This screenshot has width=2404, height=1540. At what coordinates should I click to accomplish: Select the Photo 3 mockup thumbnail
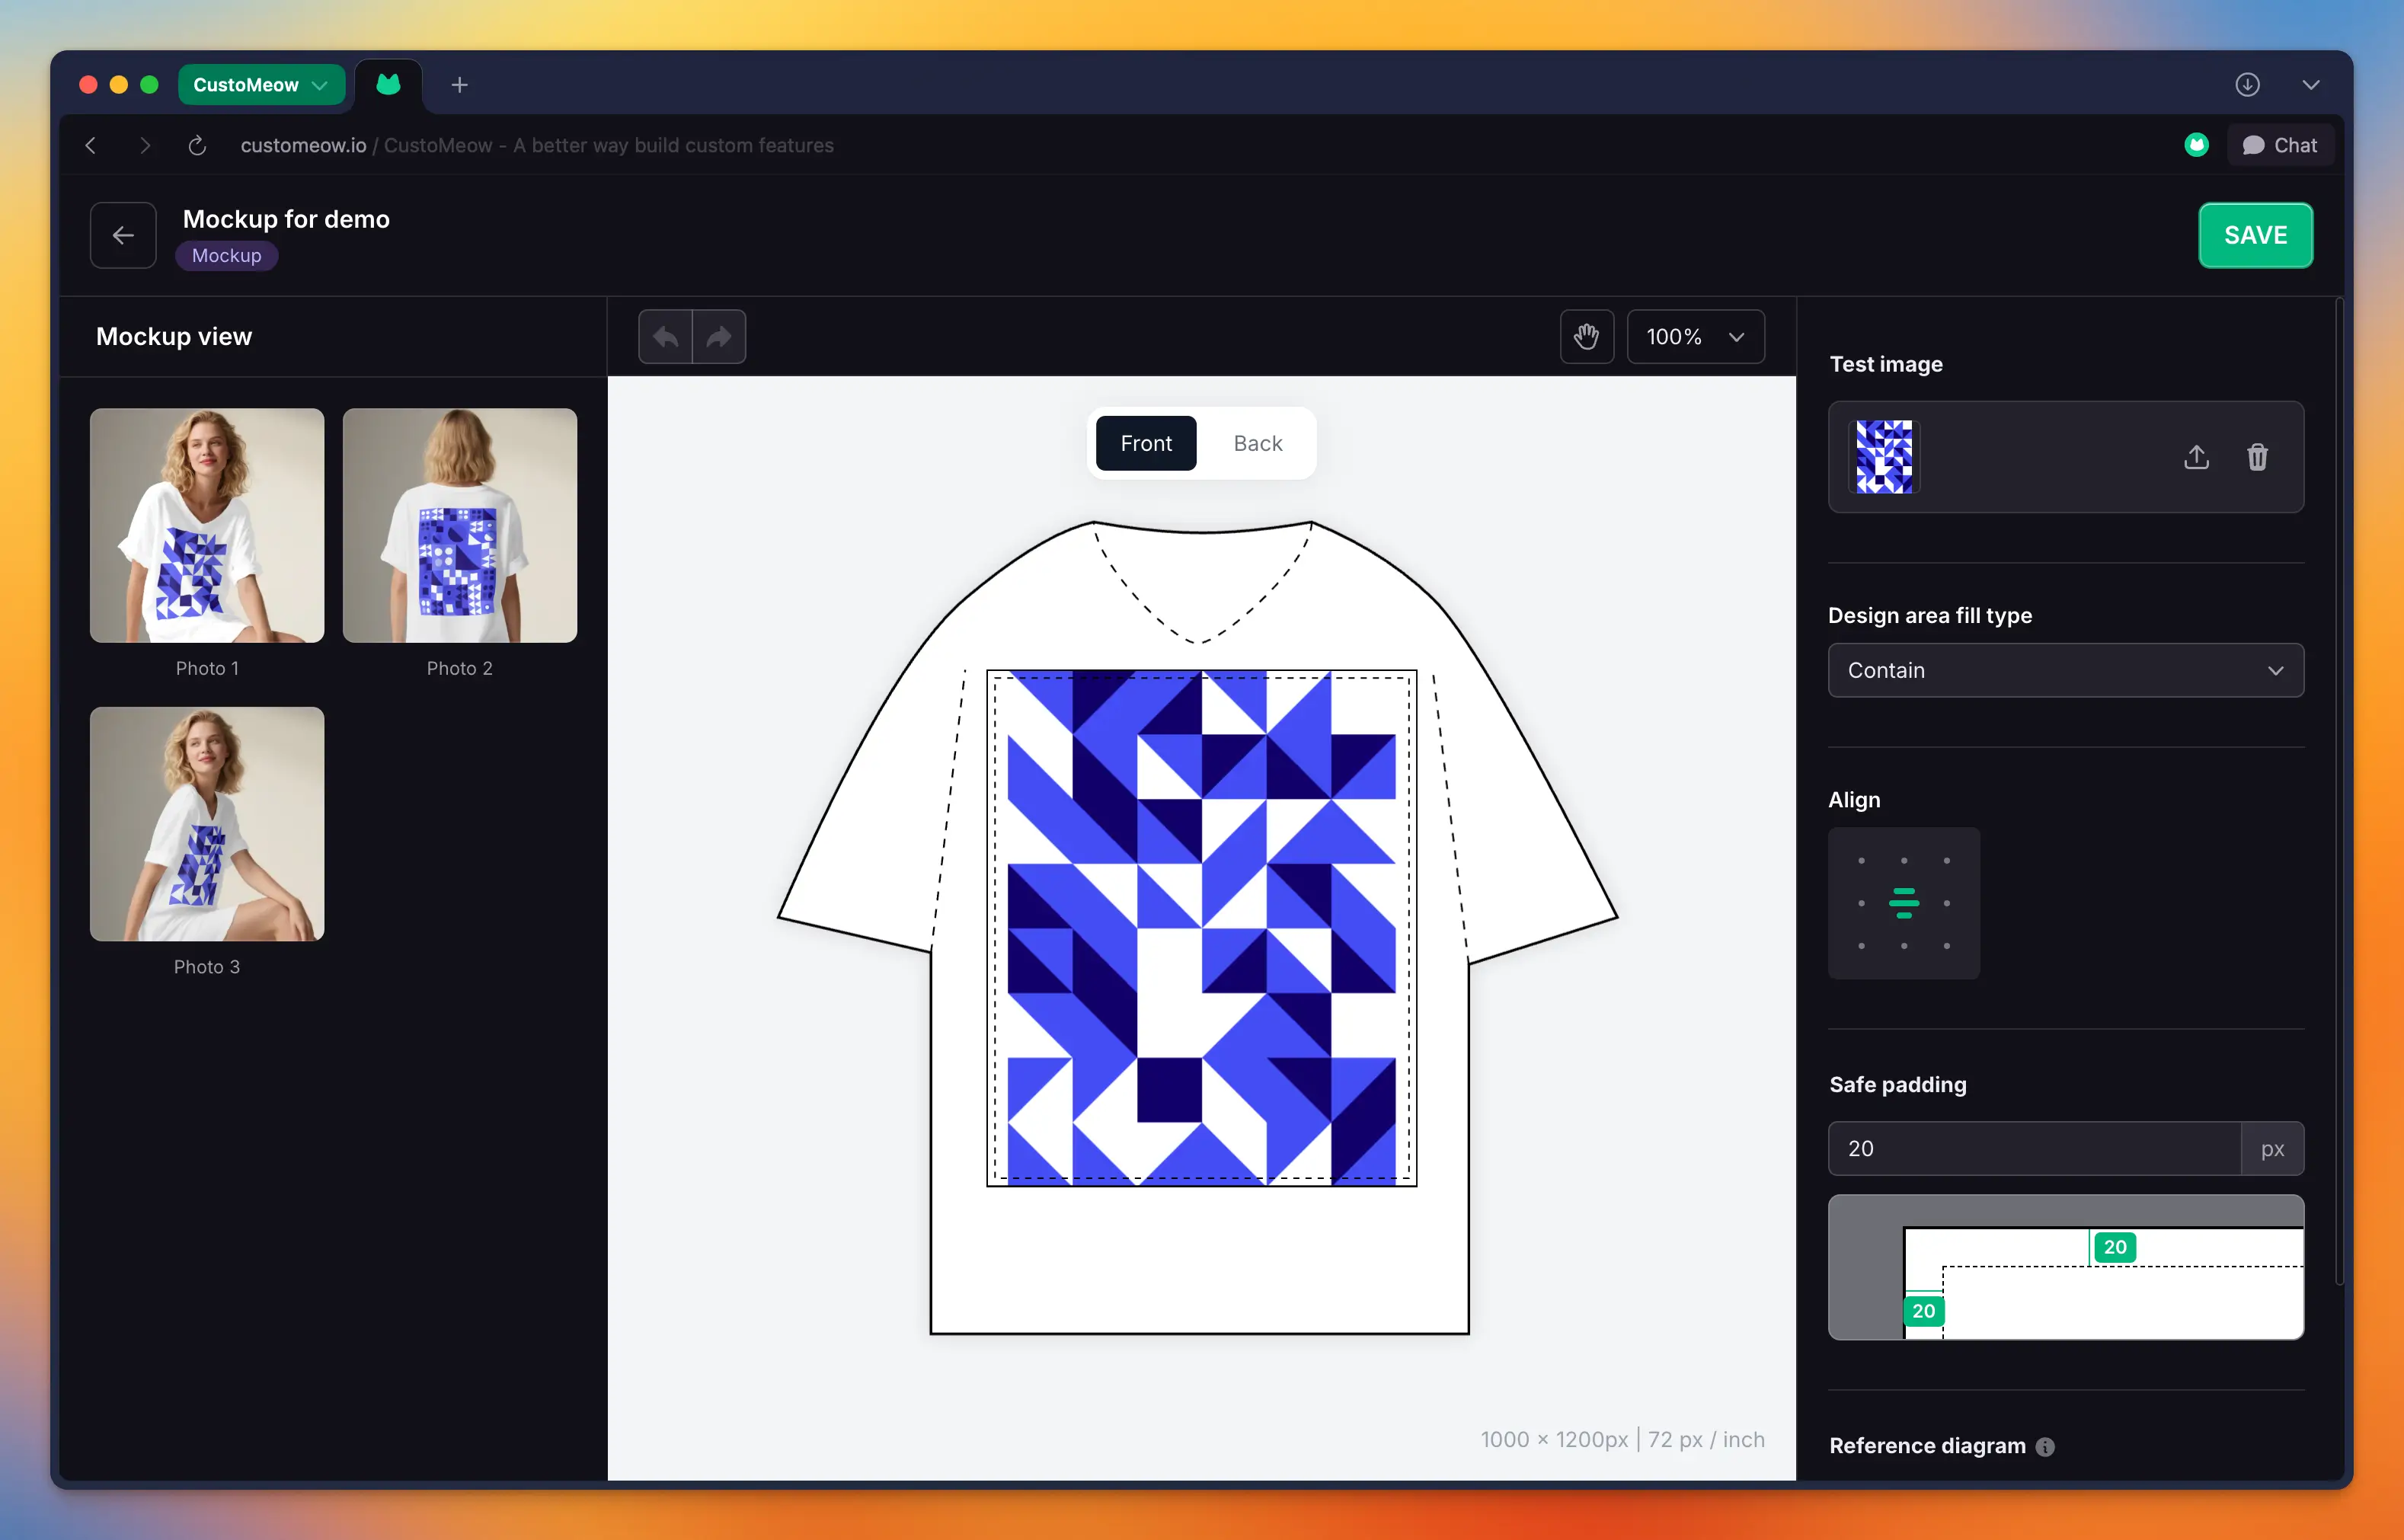(207, 824)
